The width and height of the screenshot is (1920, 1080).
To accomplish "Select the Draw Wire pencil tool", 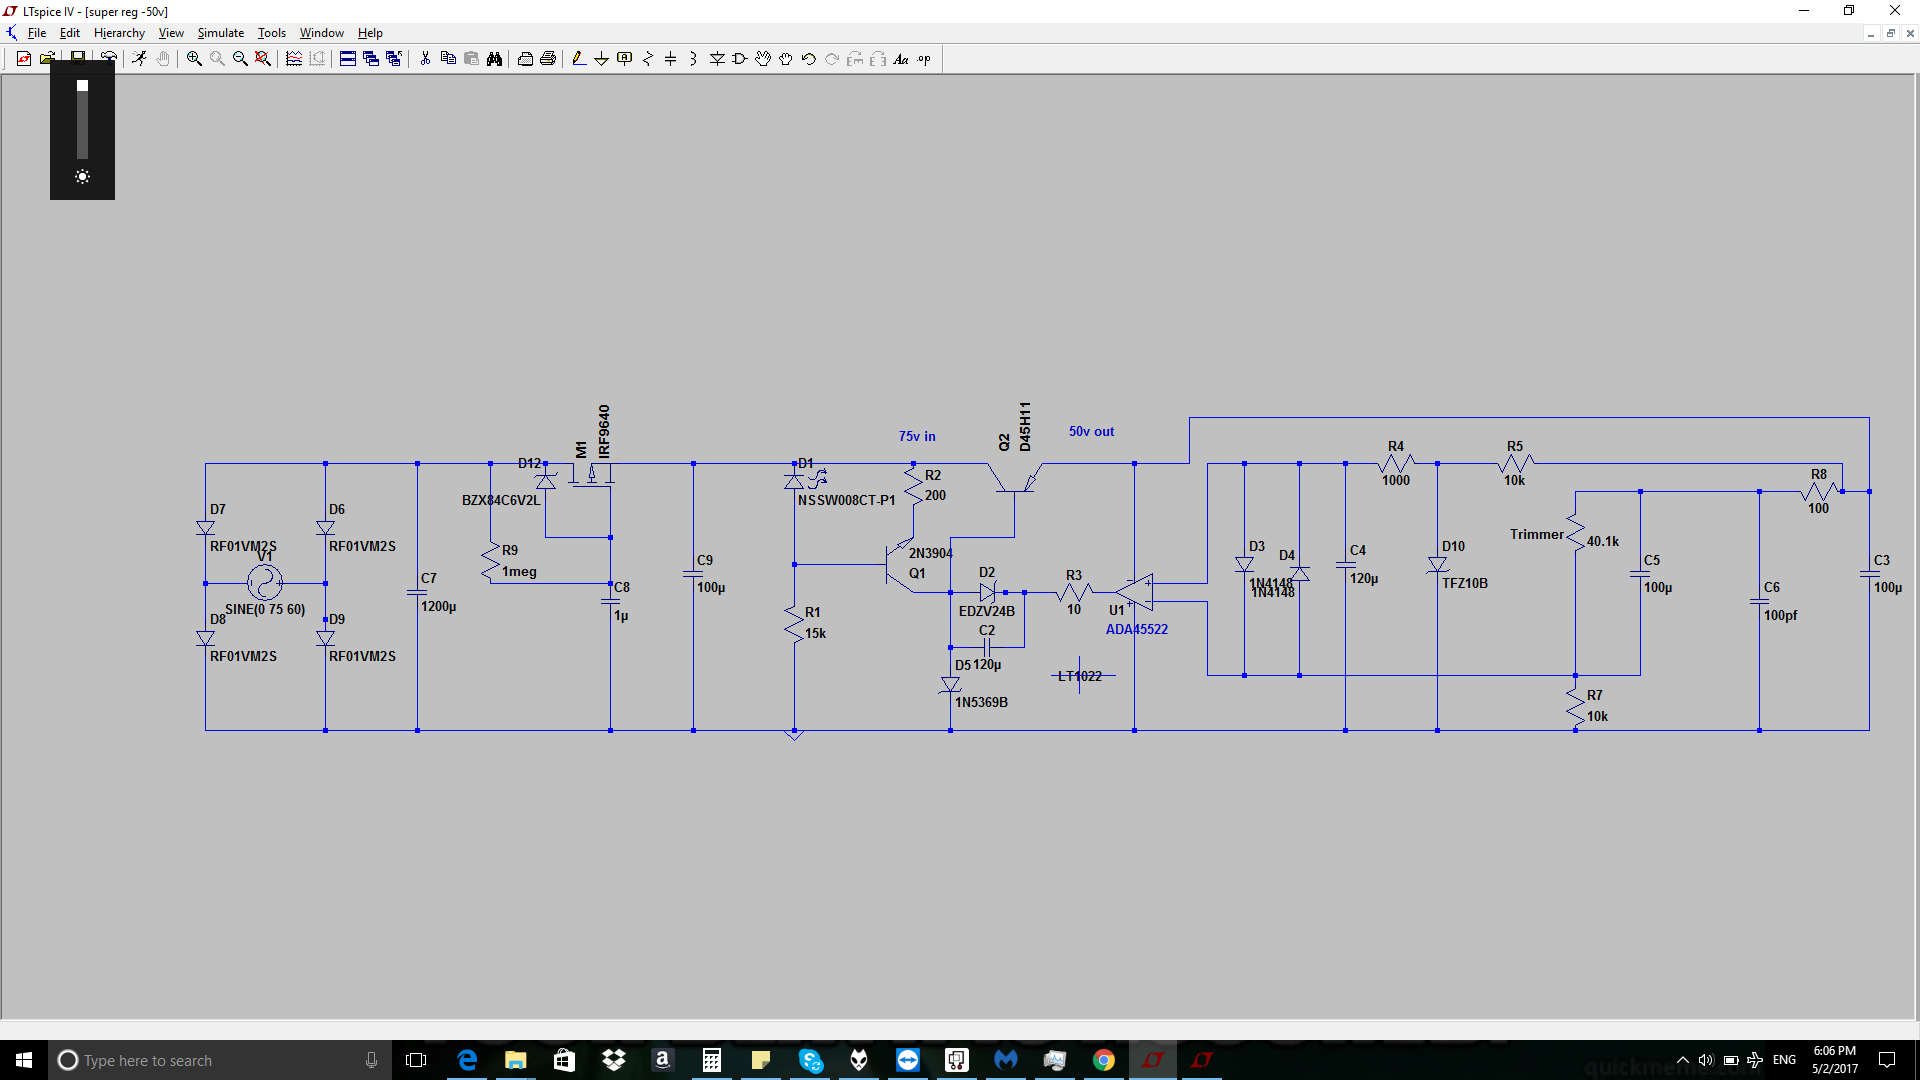I will tap(579, 59).
